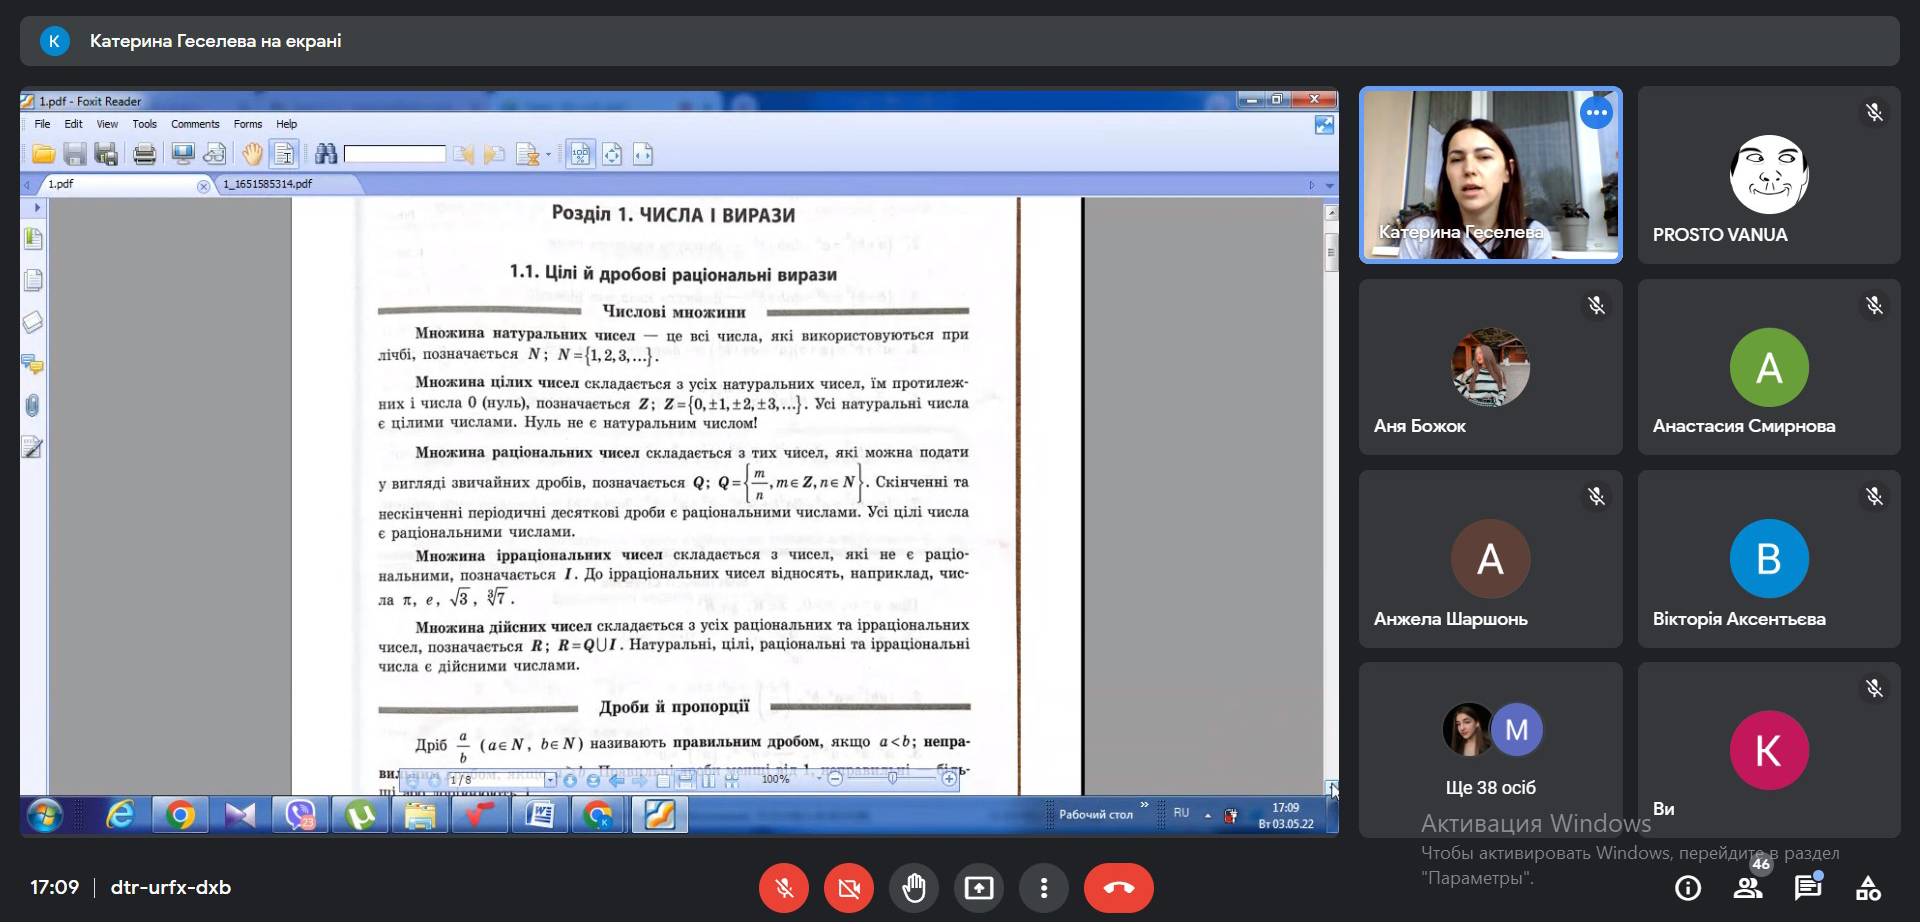The image size is (1920, 922).
Task: Open the activities panel
Action: (1868, 888)
